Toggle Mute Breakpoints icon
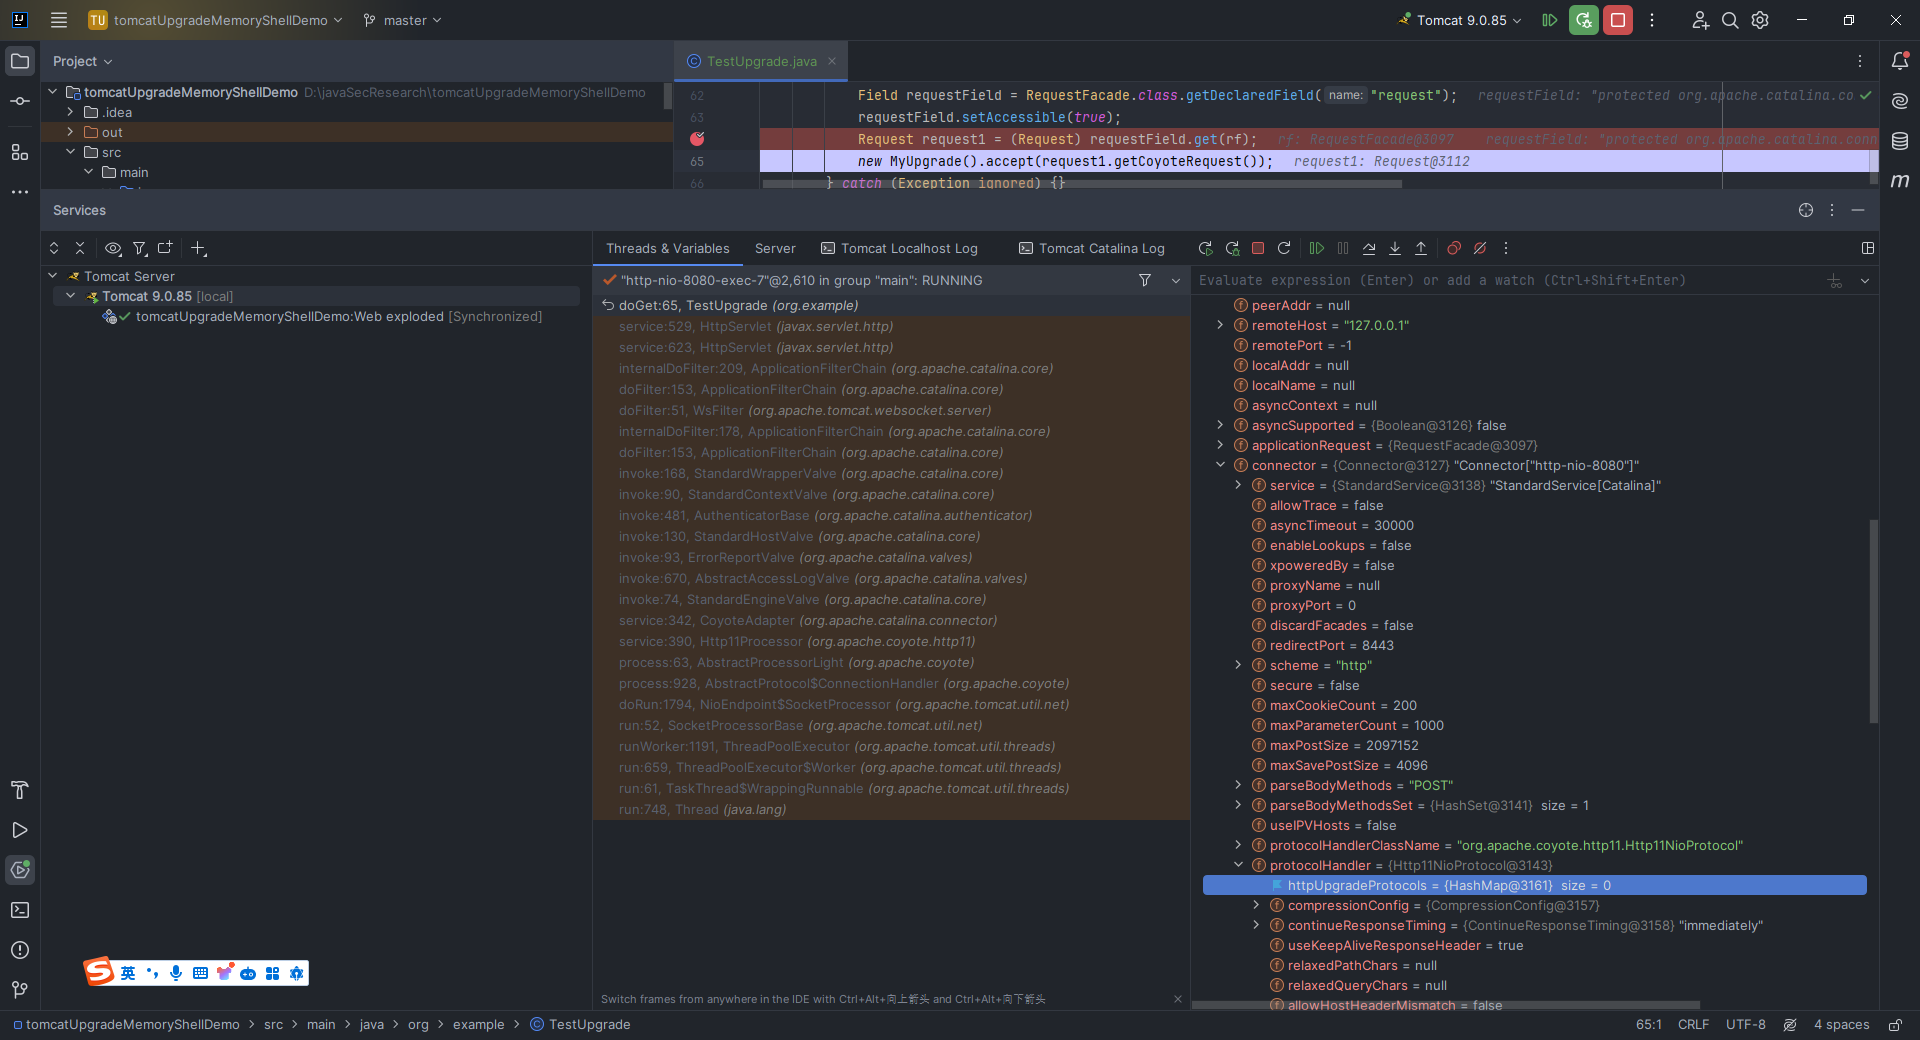This screenshot has height=1040, width=1920. click(x=1480, y=248)
